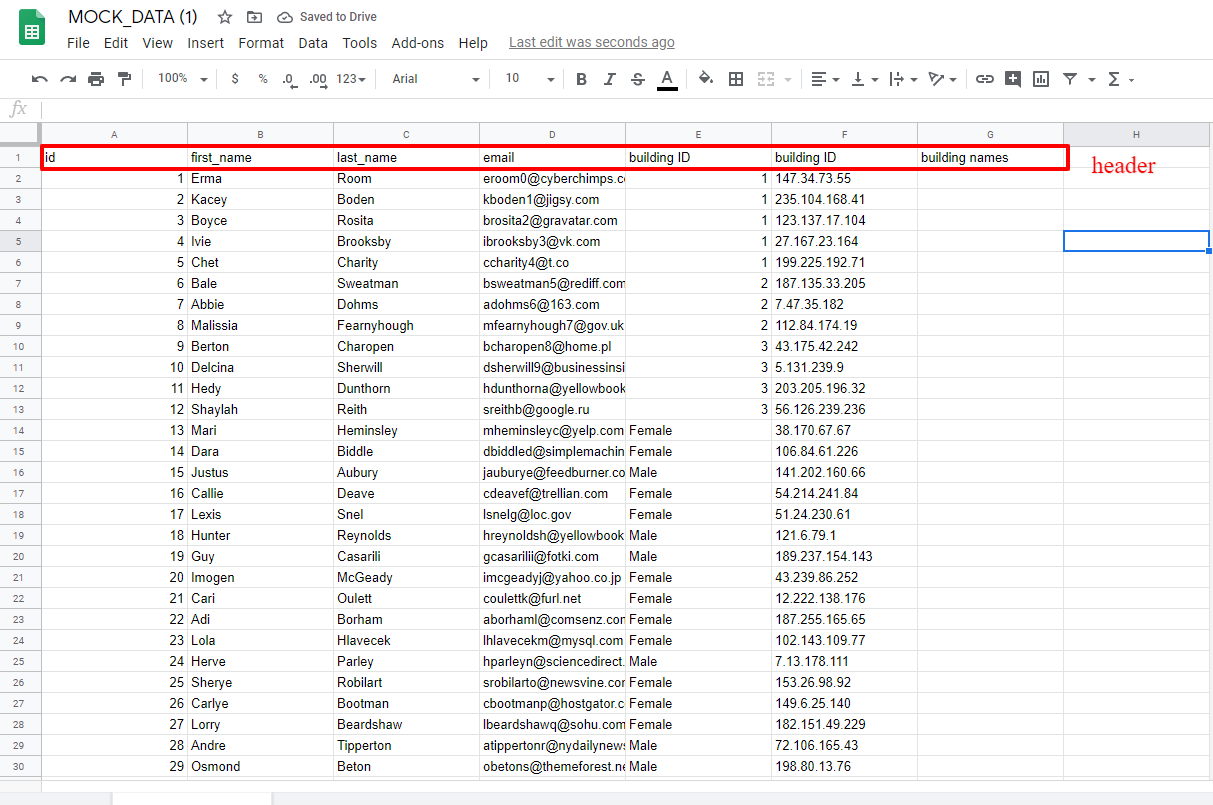Toggle bold formatting
This screenshot has width=1213, height=805.
(x=581, y=79)
